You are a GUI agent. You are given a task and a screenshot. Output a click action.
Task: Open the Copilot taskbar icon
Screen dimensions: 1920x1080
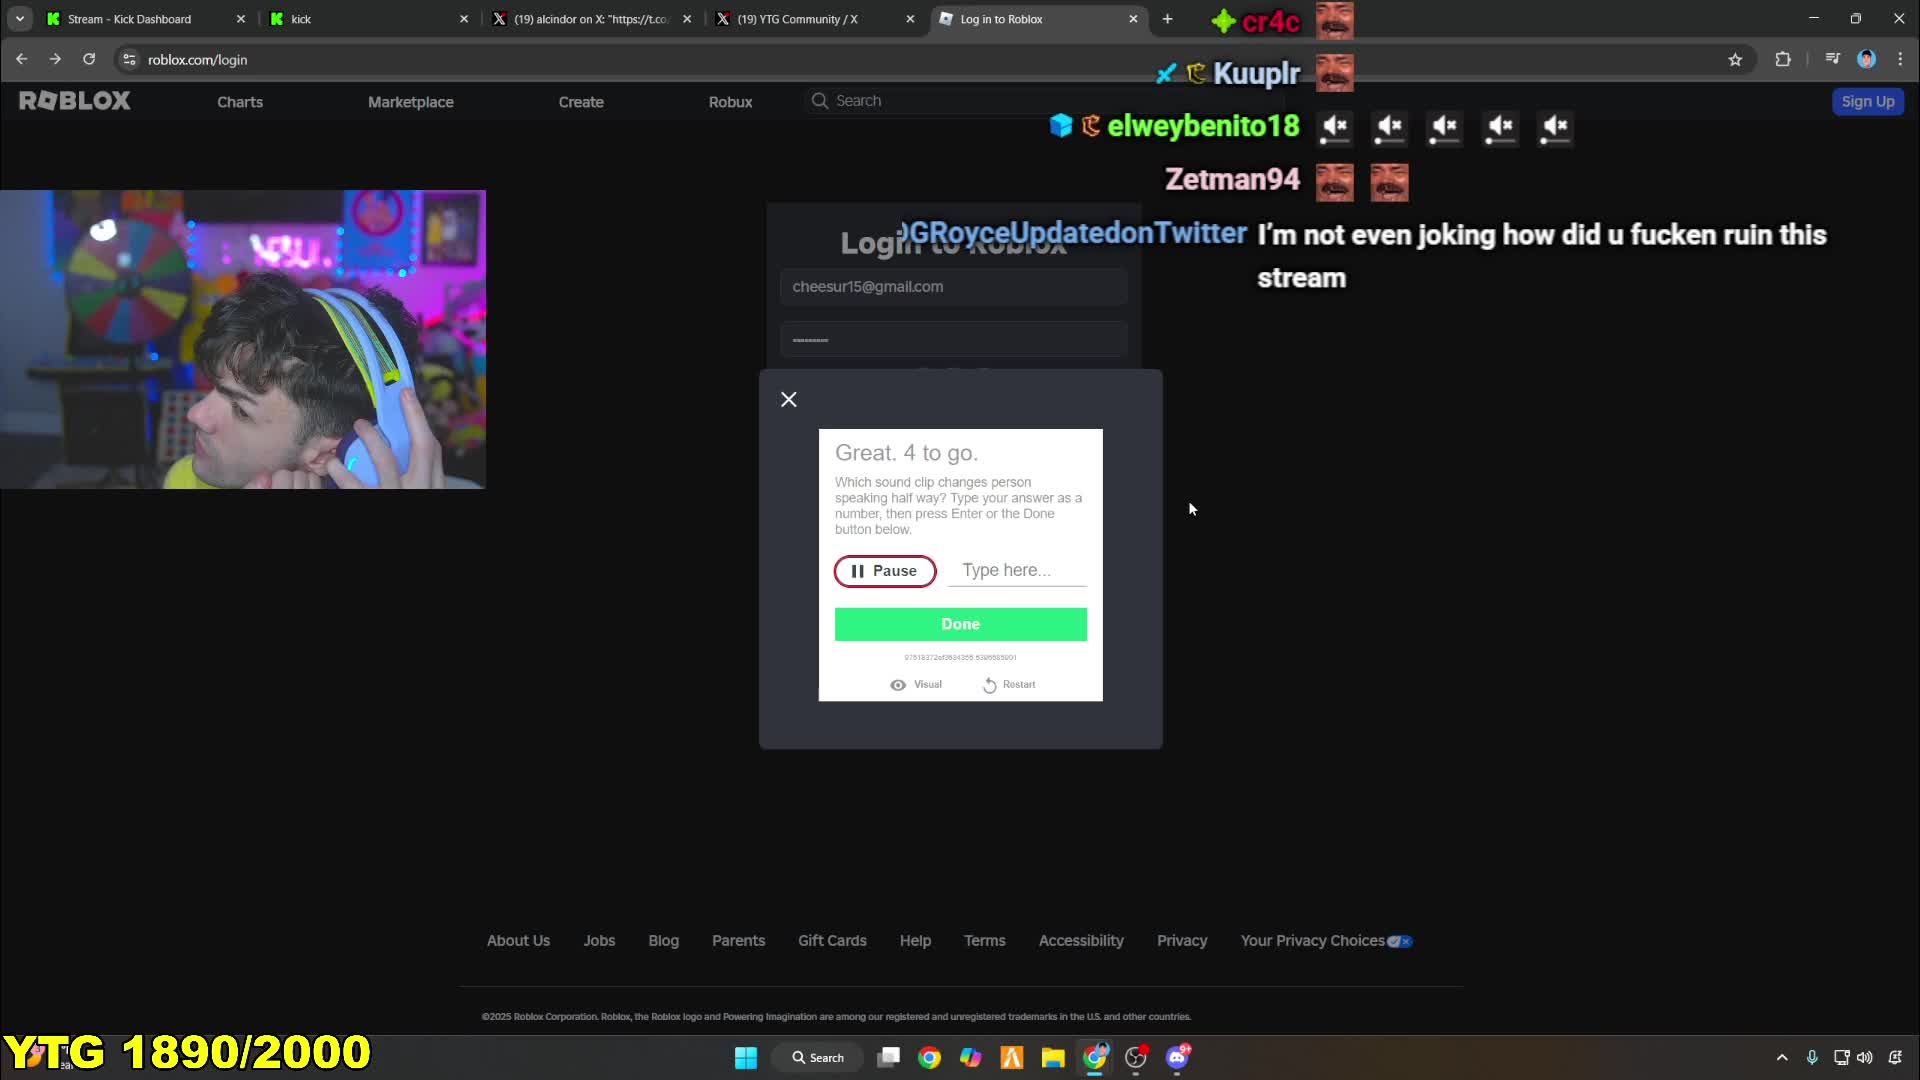click(x=970, y=1058)
